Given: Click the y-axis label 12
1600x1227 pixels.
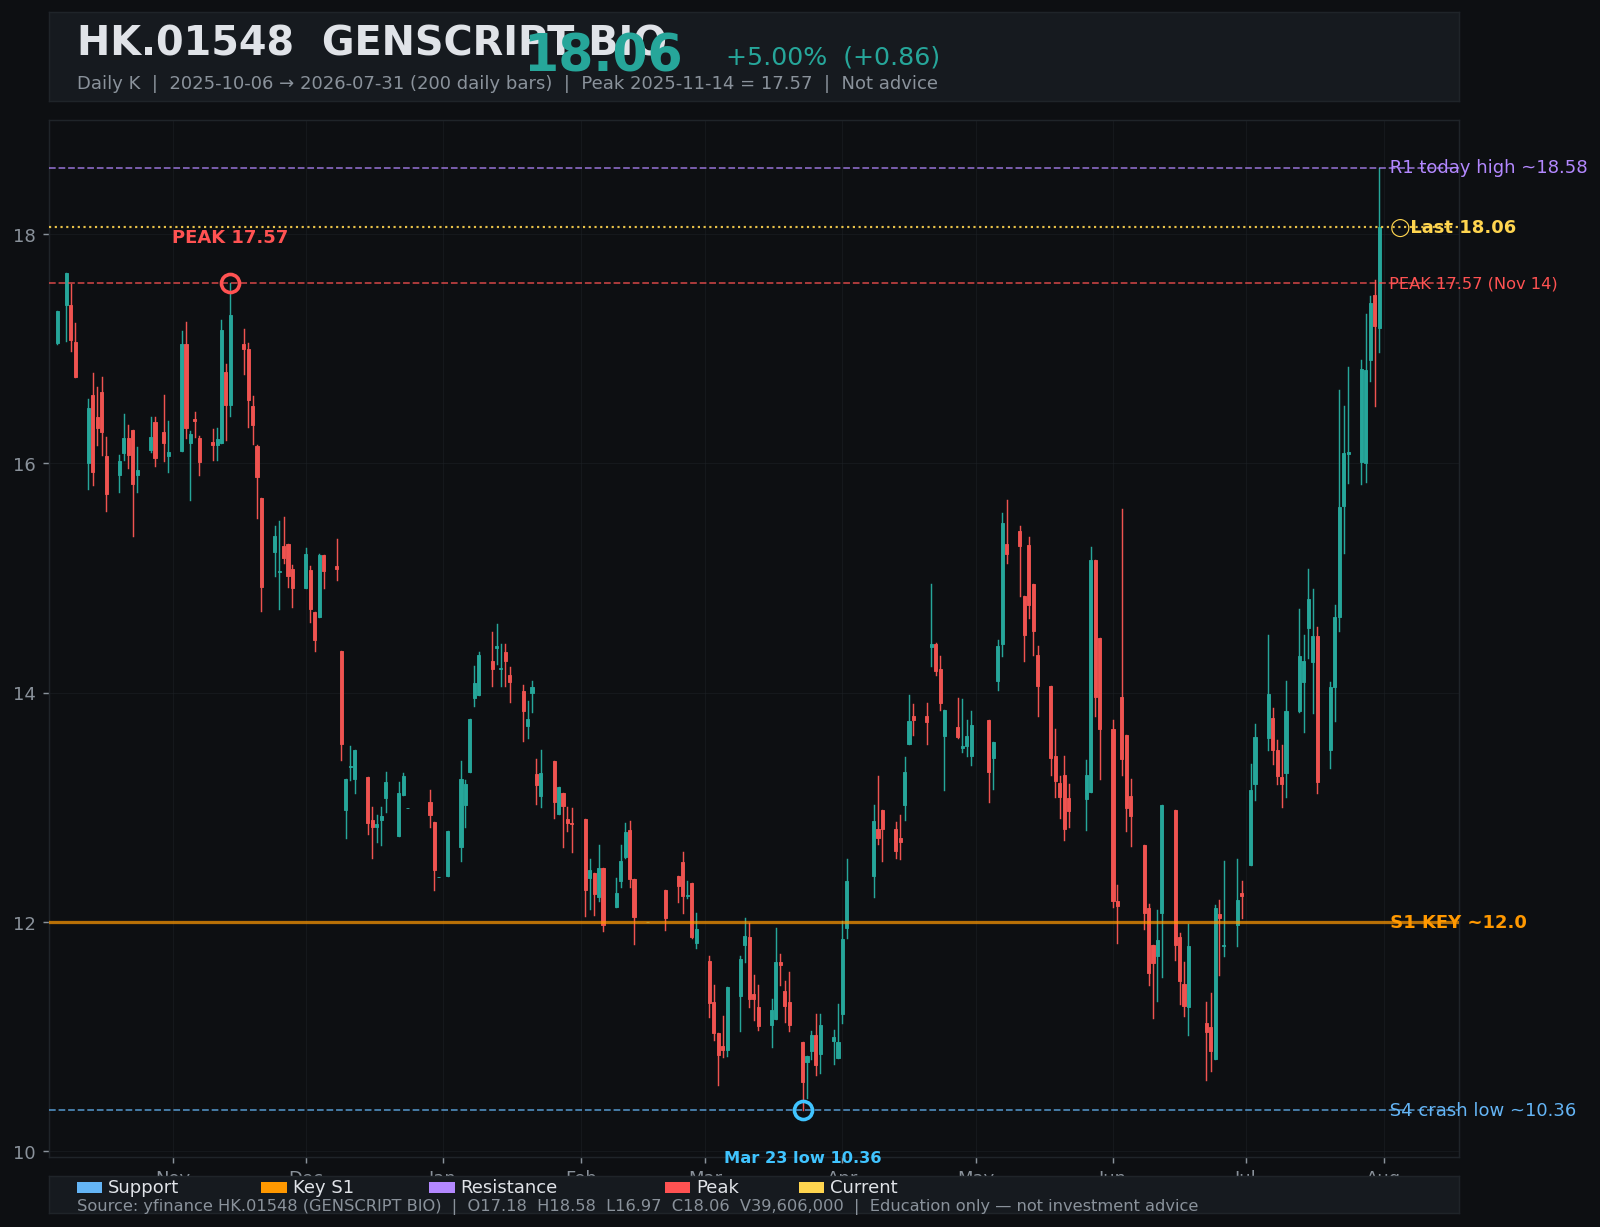Looking at the screenshot, I should pyautogui.click(x=24, y=923).
